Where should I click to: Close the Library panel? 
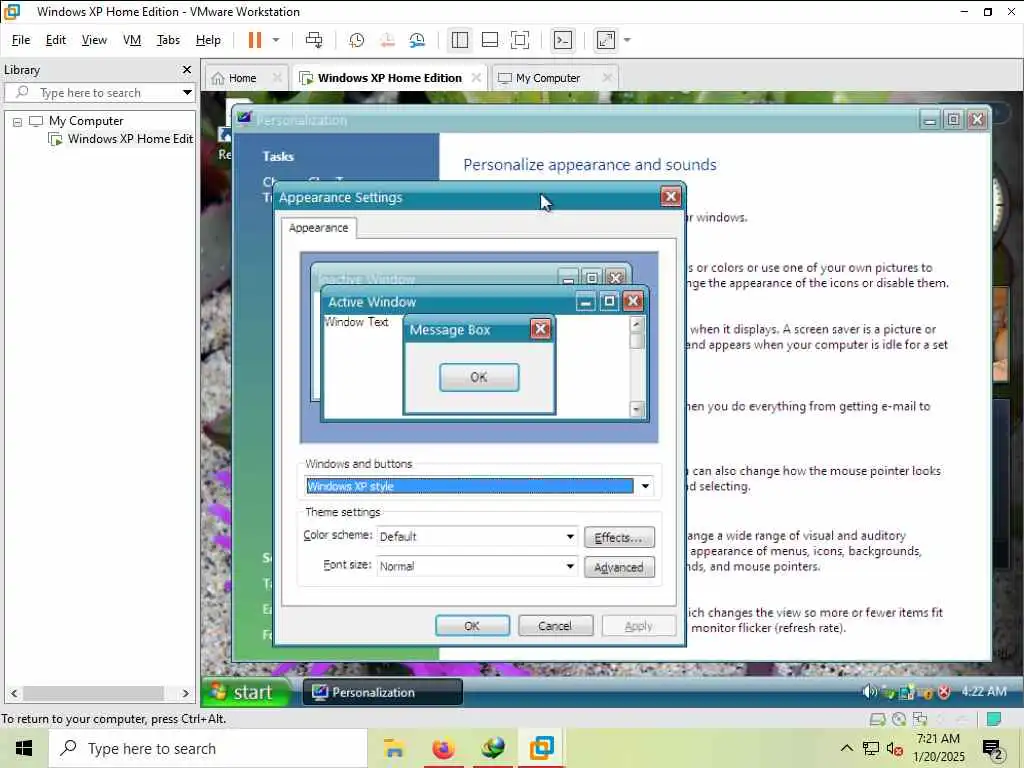pos(187,69)
